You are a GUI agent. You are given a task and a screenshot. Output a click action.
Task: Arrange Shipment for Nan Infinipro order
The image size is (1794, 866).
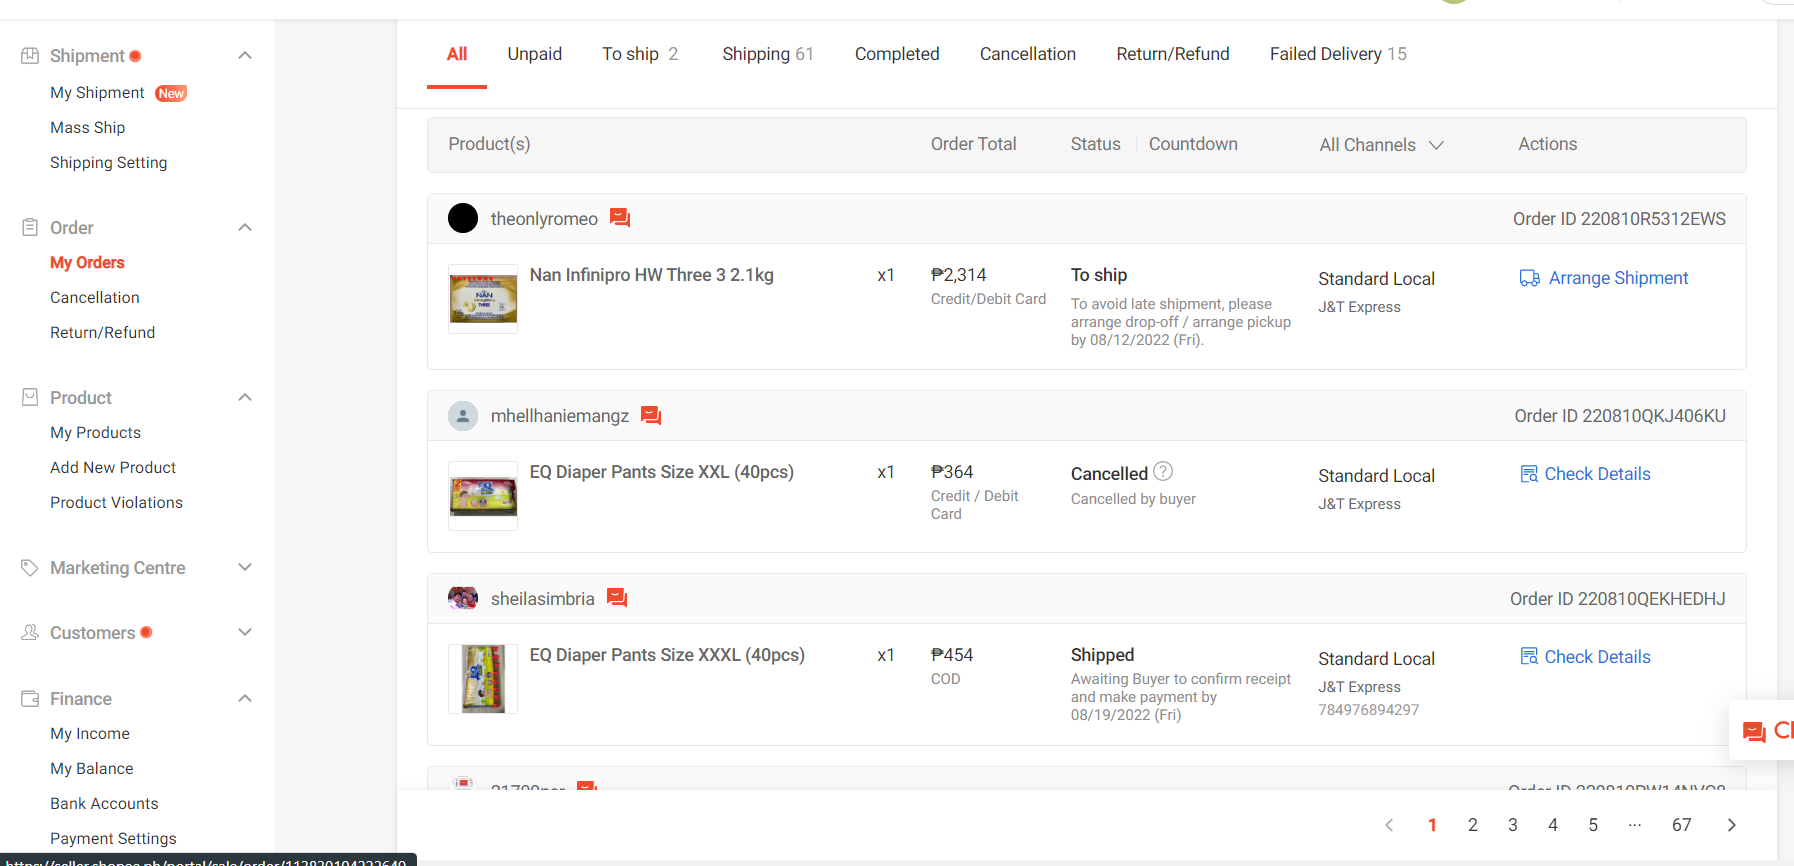point(1604,278)
